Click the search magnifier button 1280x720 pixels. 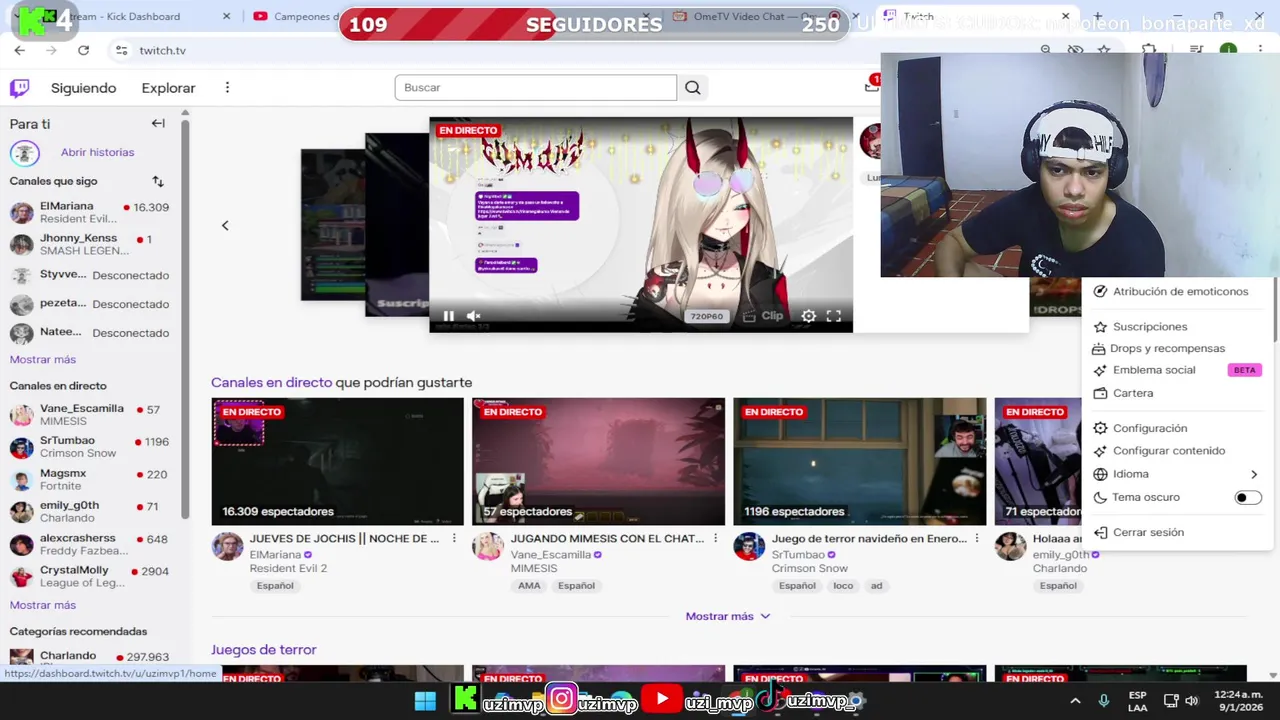point(692,88)
